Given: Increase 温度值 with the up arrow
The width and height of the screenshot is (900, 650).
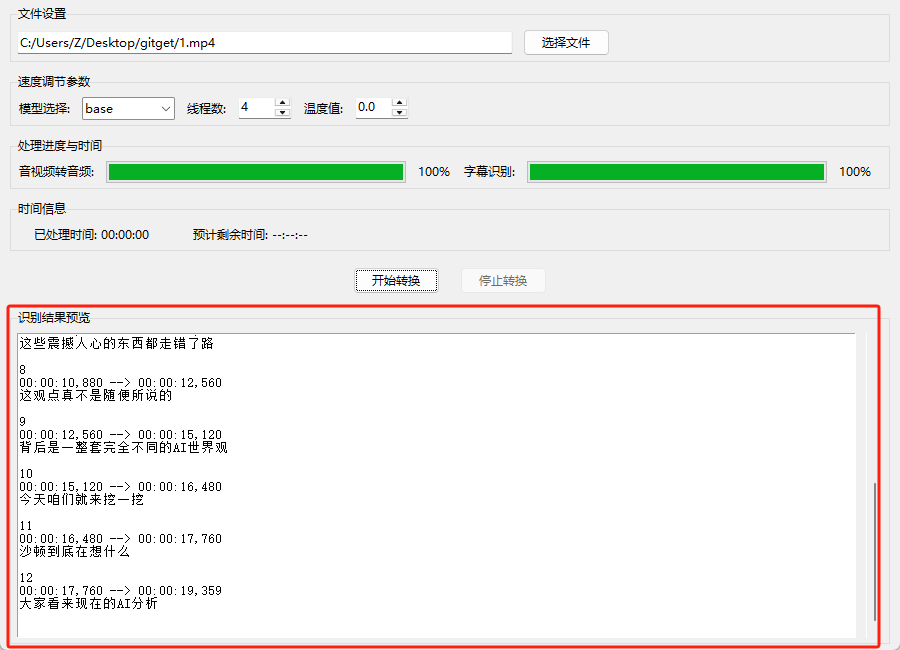Looking at the screenshot, I should click(x=399, y=103).
